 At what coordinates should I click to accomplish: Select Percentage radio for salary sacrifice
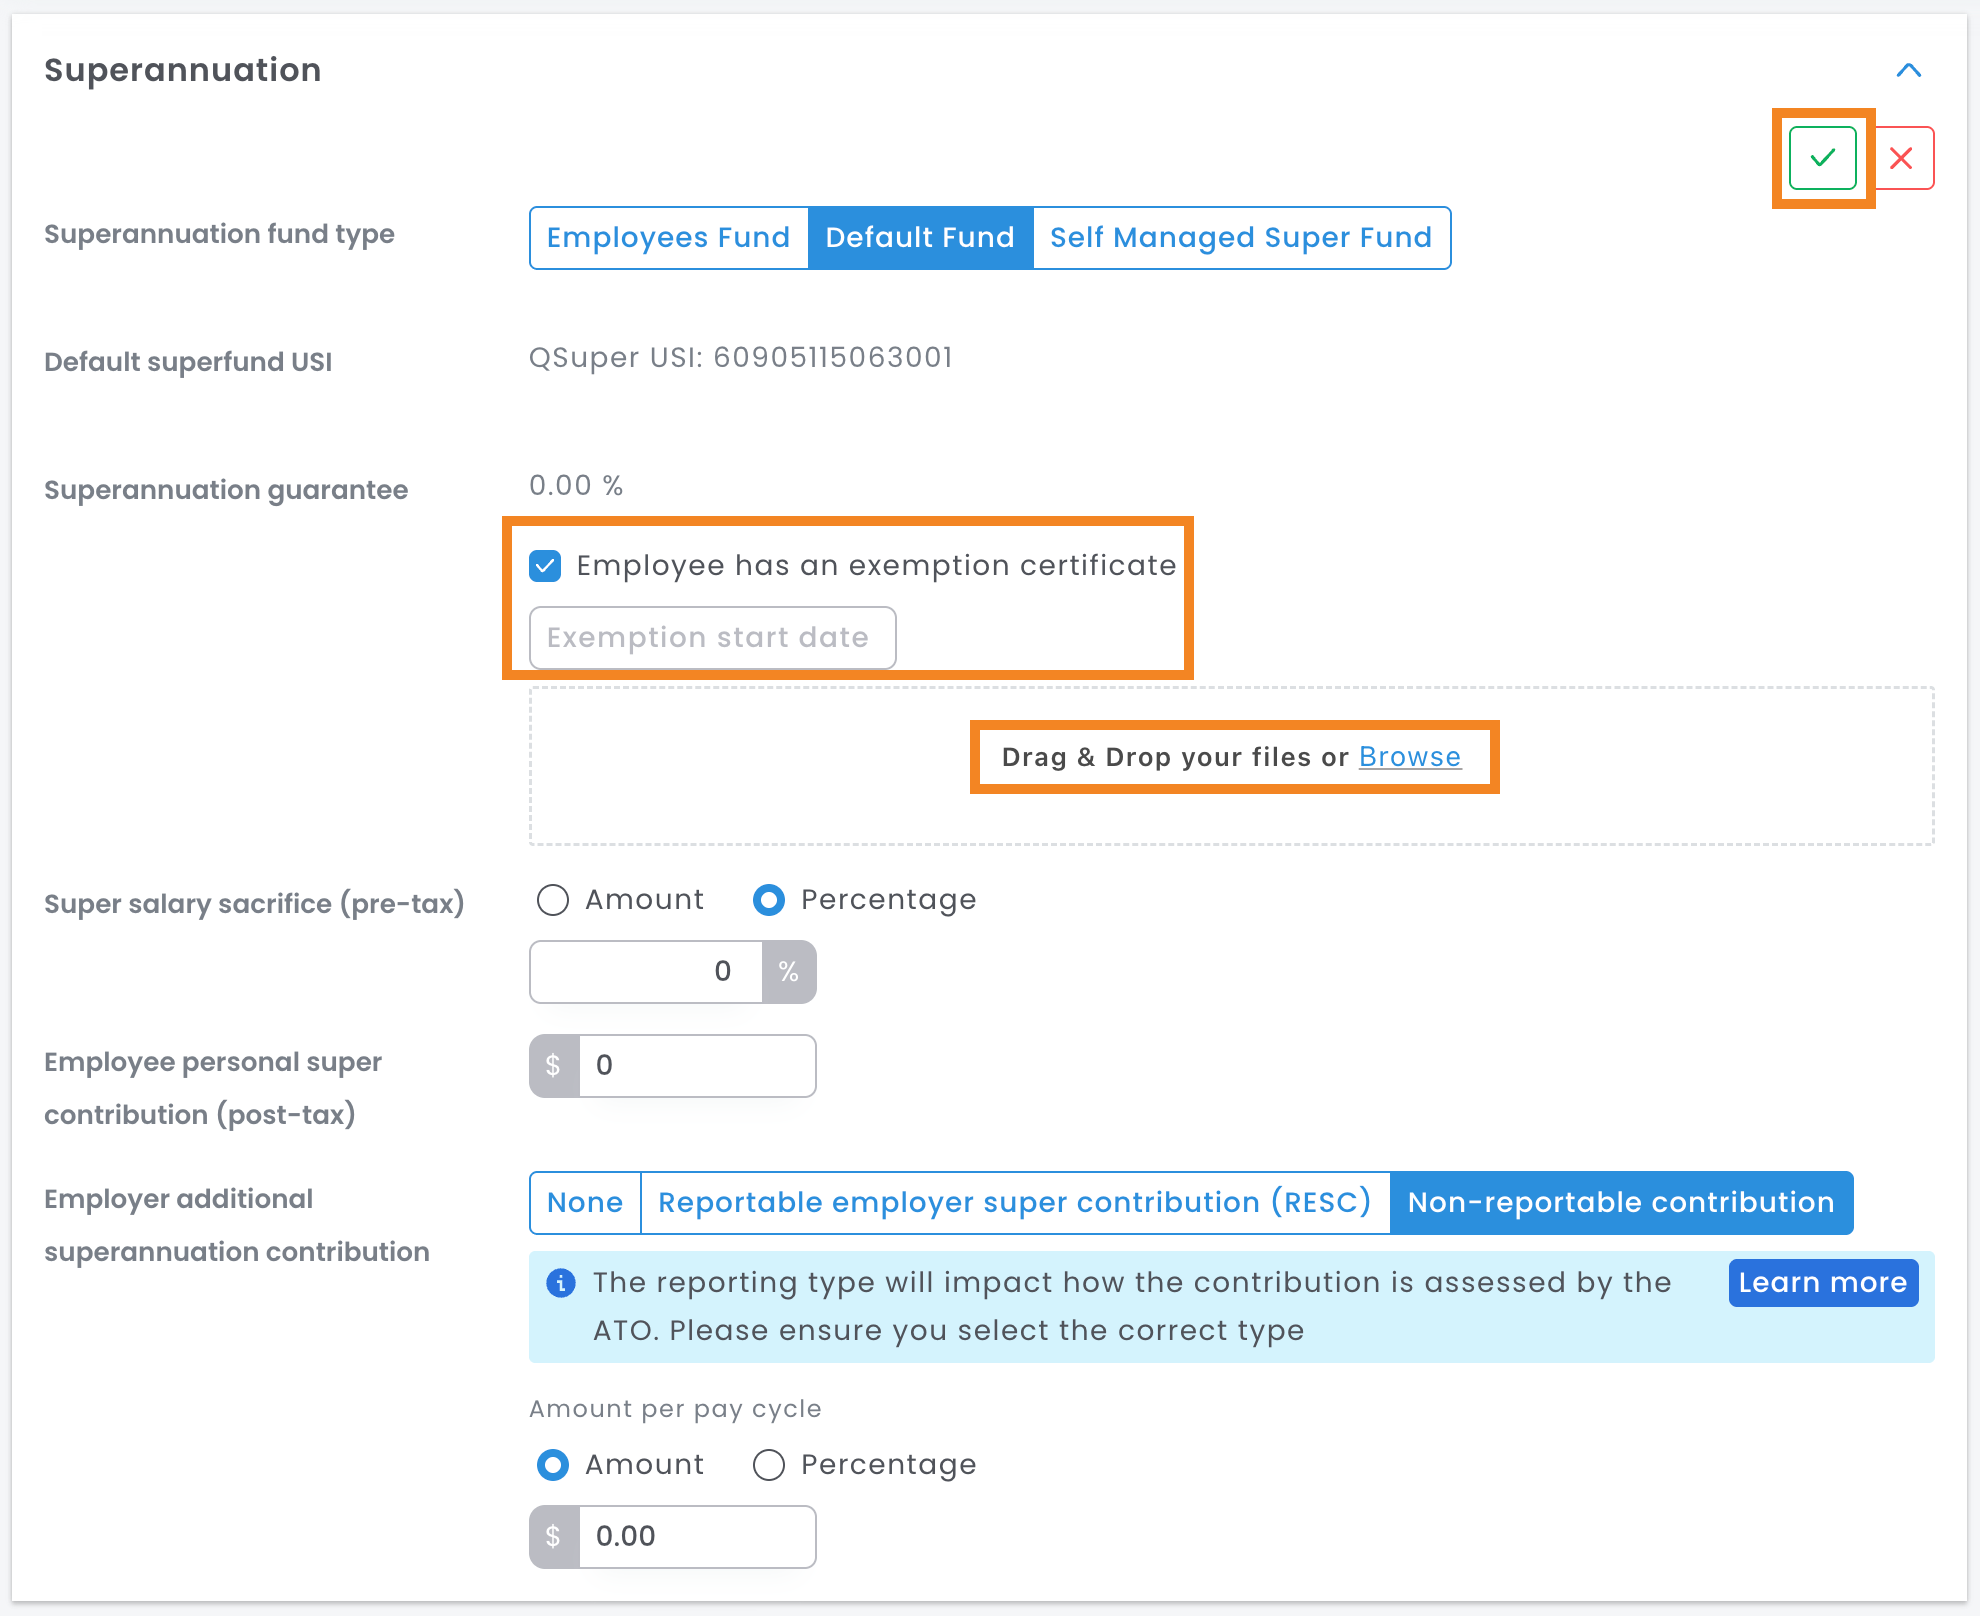tap(769, 900)
